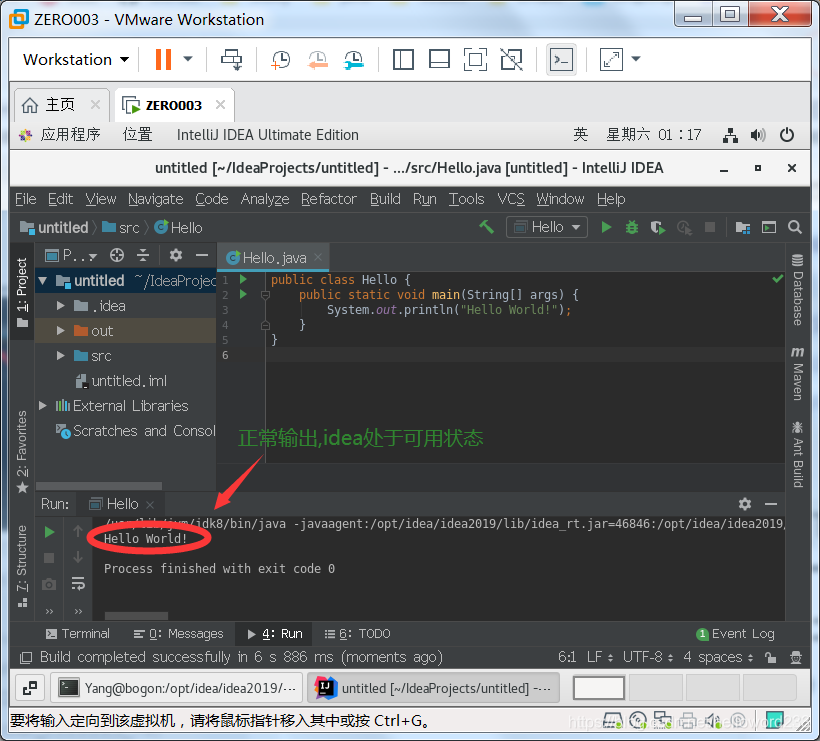Click the camera dump threads icon
This screenshot has height=741, width=820.
49,584
